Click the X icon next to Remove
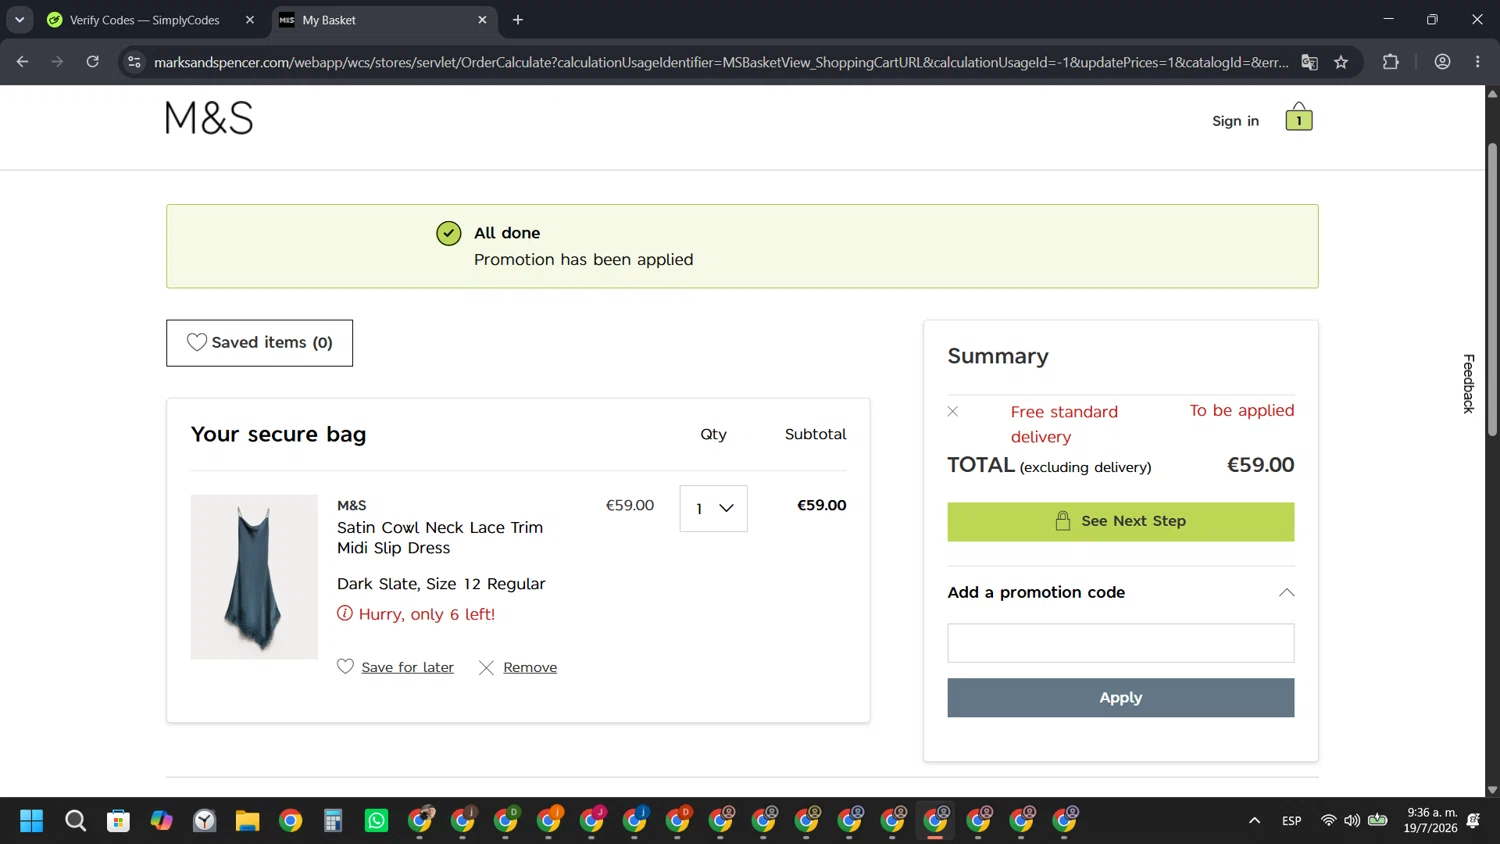The width and height of the screenshot is (1500, 844). (486, 667)
